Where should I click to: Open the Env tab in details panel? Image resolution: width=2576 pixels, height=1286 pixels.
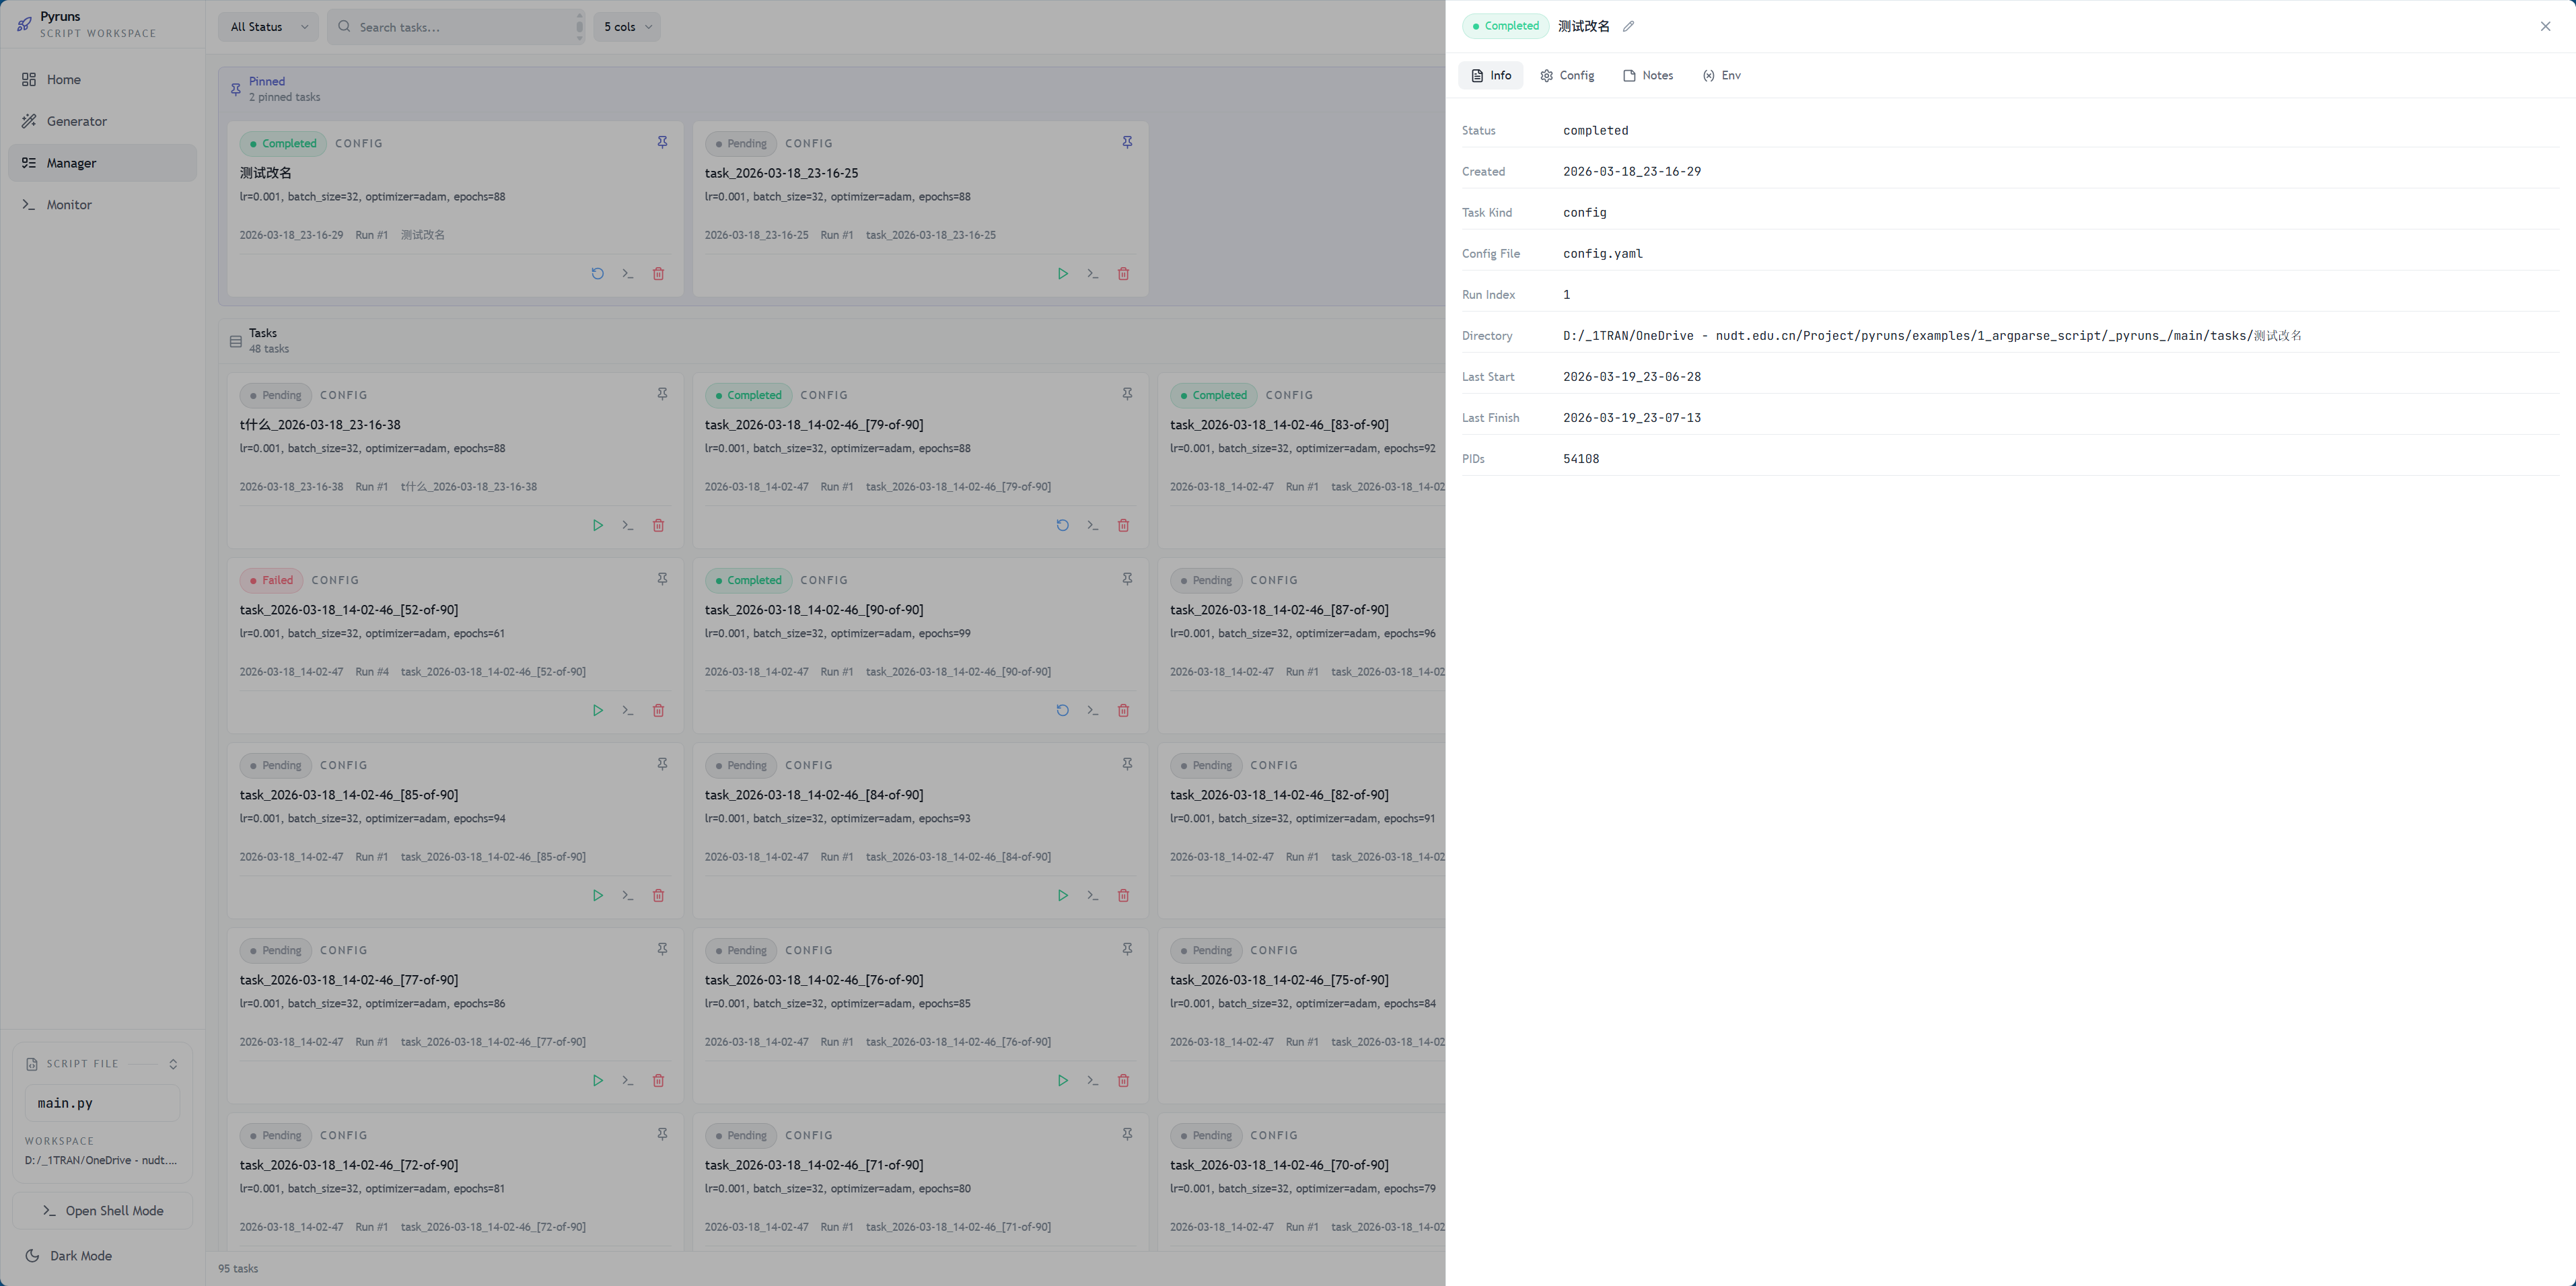coord(1721,76)
